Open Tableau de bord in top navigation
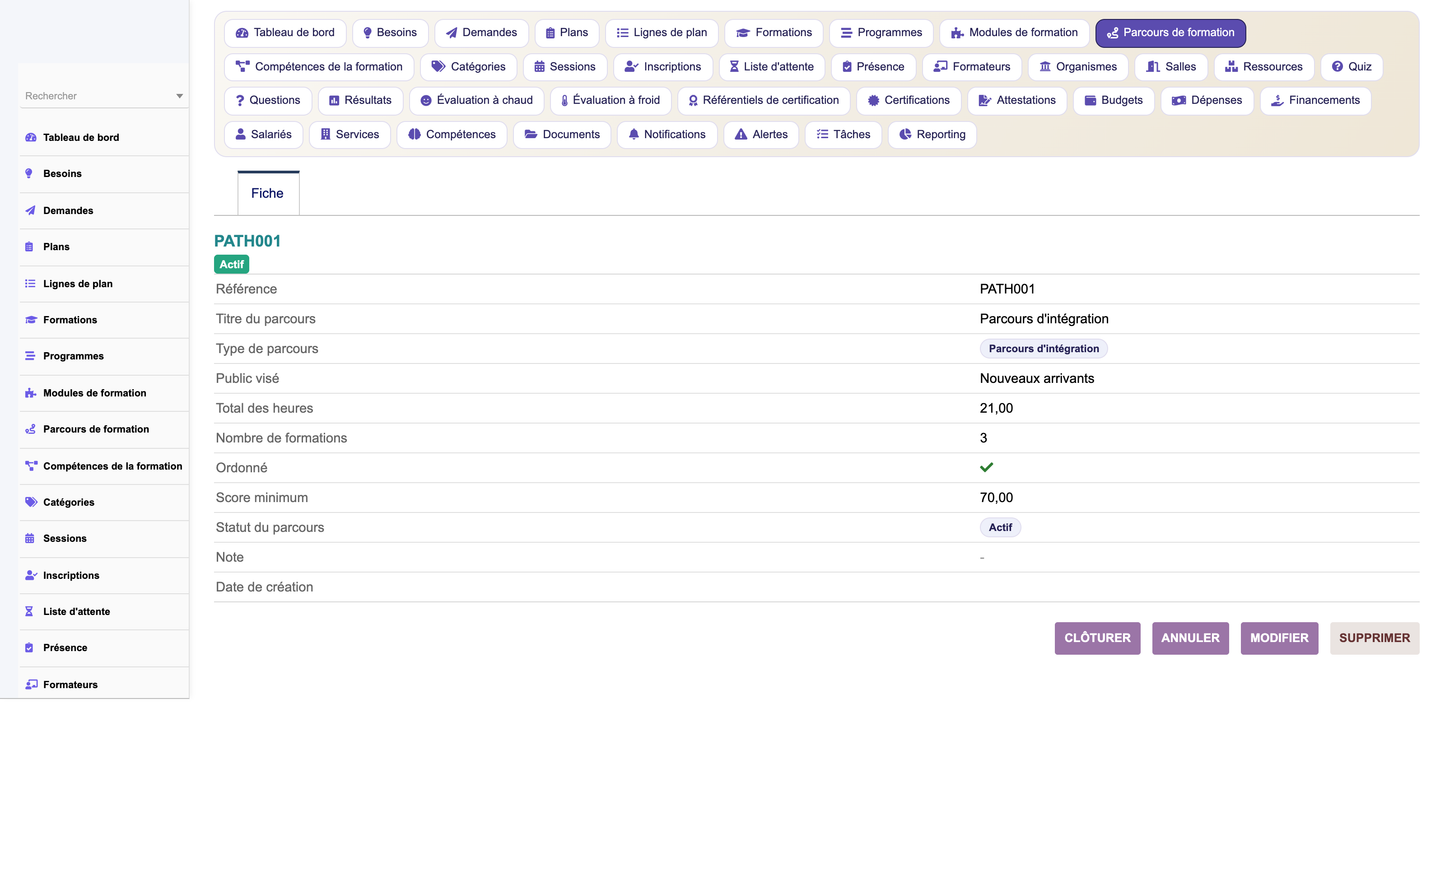 [x=285, y=33]
